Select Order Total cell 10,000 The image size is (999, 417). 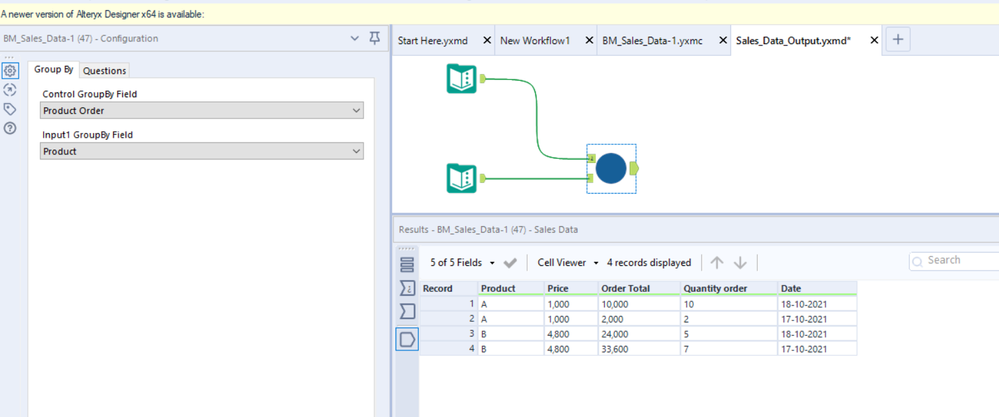coord(639,304)
